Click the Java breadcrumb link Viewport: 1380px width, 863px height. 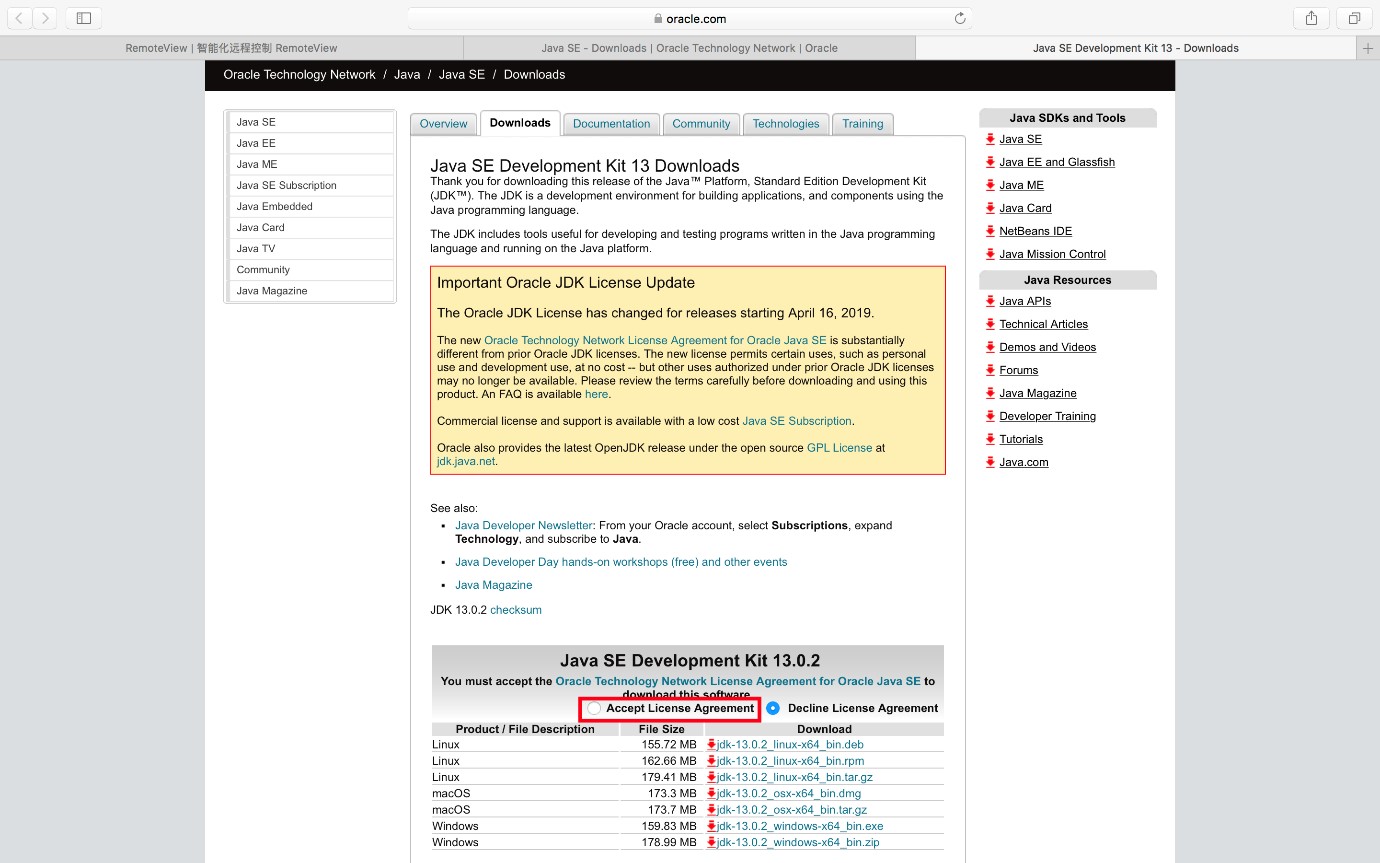click(x=407, y=75)
